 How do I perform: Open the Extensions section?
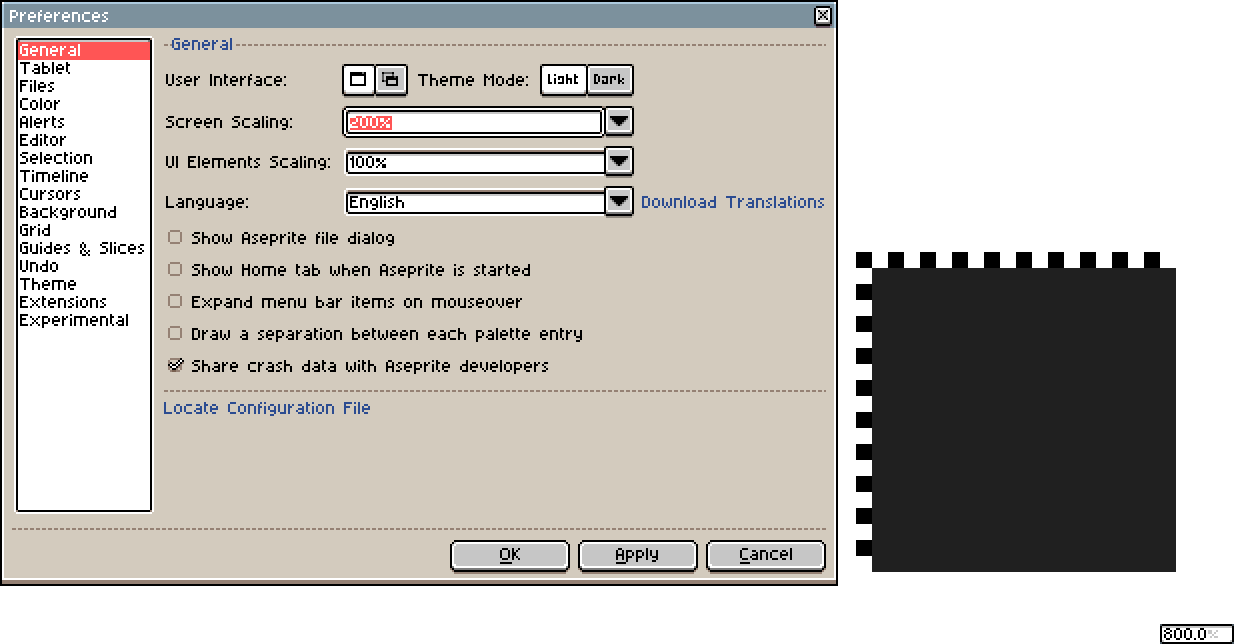pyautogui.click(x=84, y=302)
